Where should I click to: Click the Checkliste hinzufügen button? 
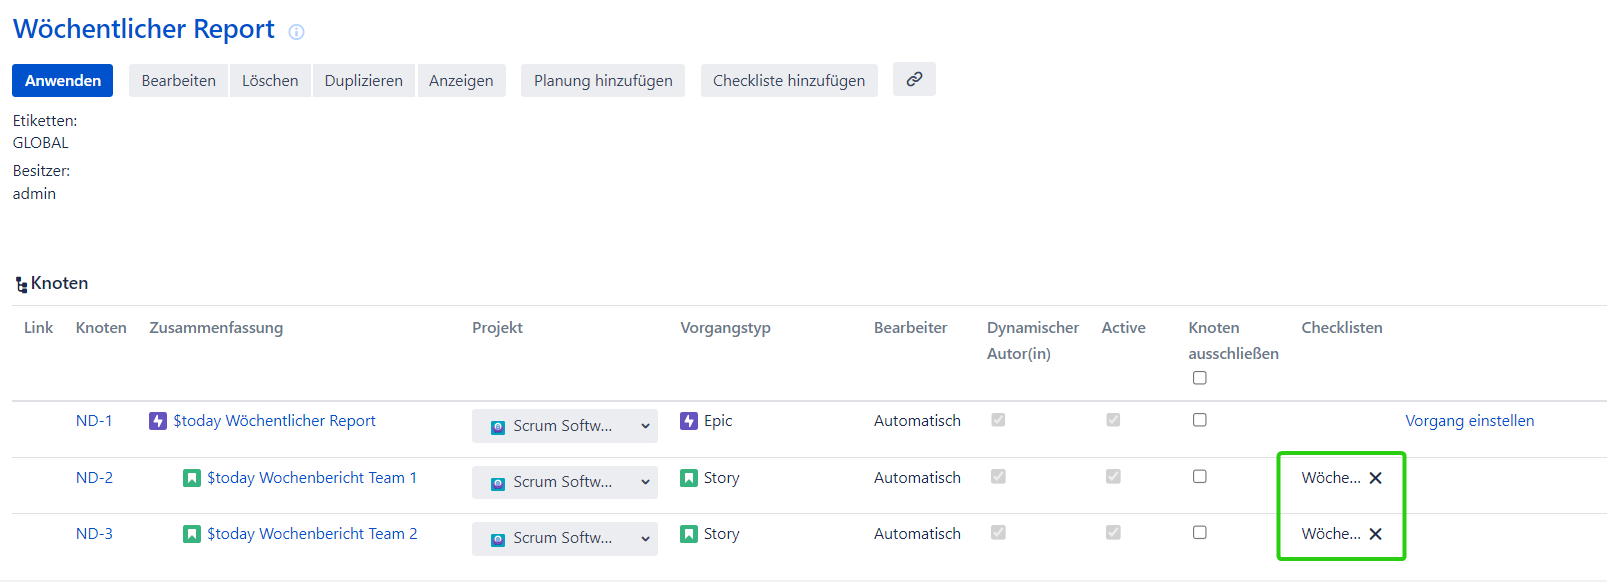tap(789, 81)
